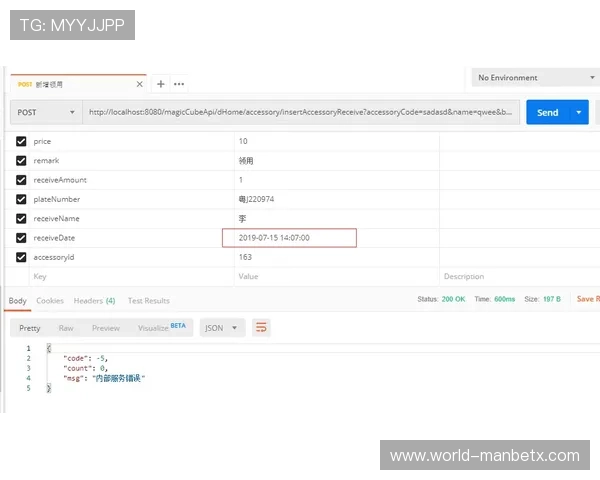Expand the Send button arrow options
This screenshot has width=600, height=480.
(x=578, y=113)
